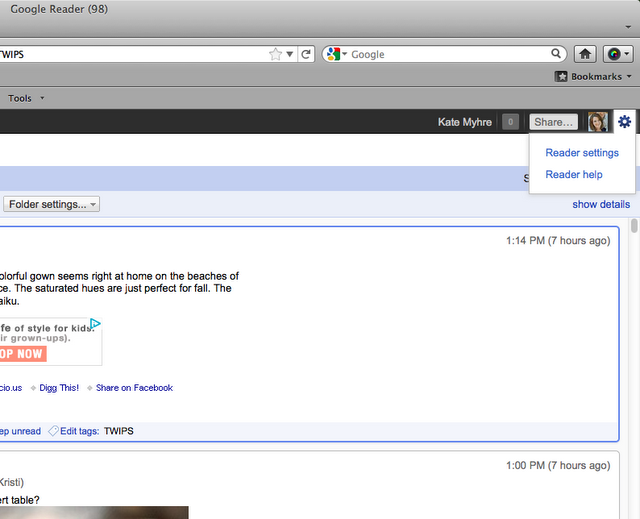The image size is (640, 519).
Task: Click the dessert table post image
Action: [94, 512]
